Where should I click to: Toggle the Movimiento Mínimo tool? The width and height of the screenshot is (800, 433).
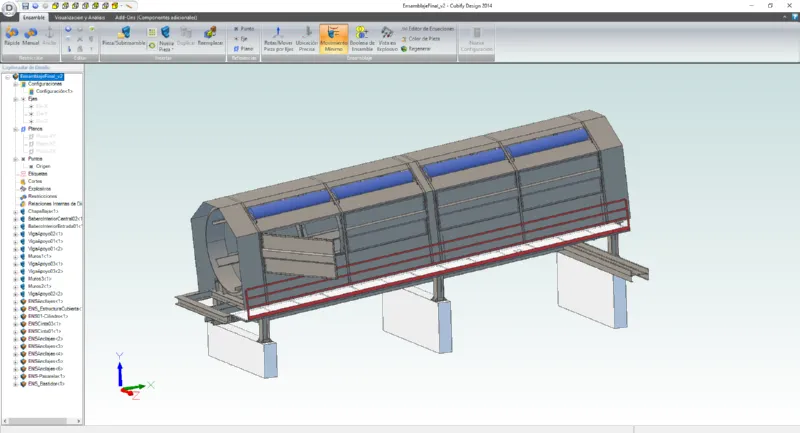point(335,37)
